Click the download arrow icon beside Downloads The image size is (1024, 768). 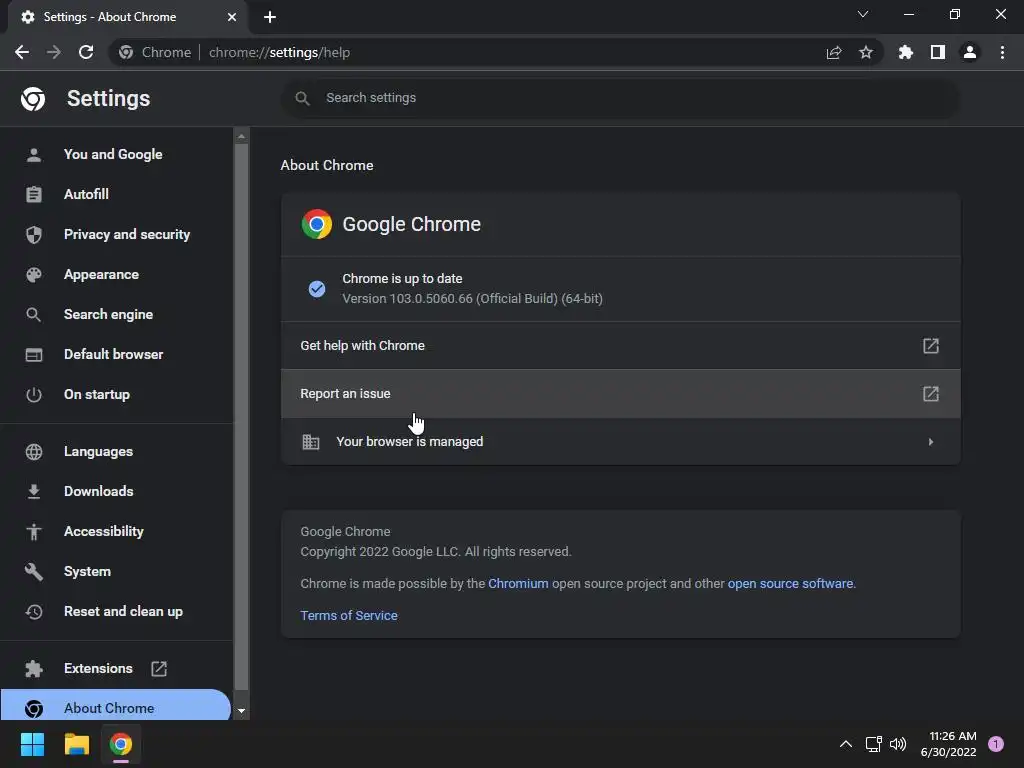click(33, 492)
